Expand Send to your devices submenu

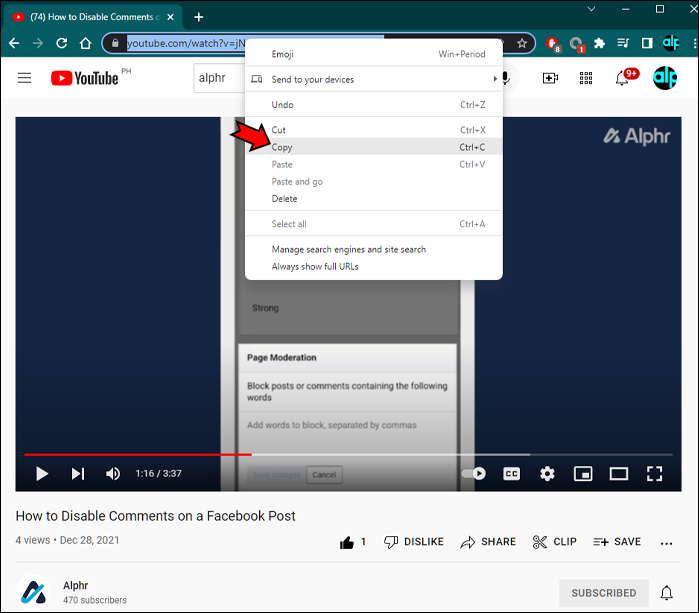click(374, 79)
